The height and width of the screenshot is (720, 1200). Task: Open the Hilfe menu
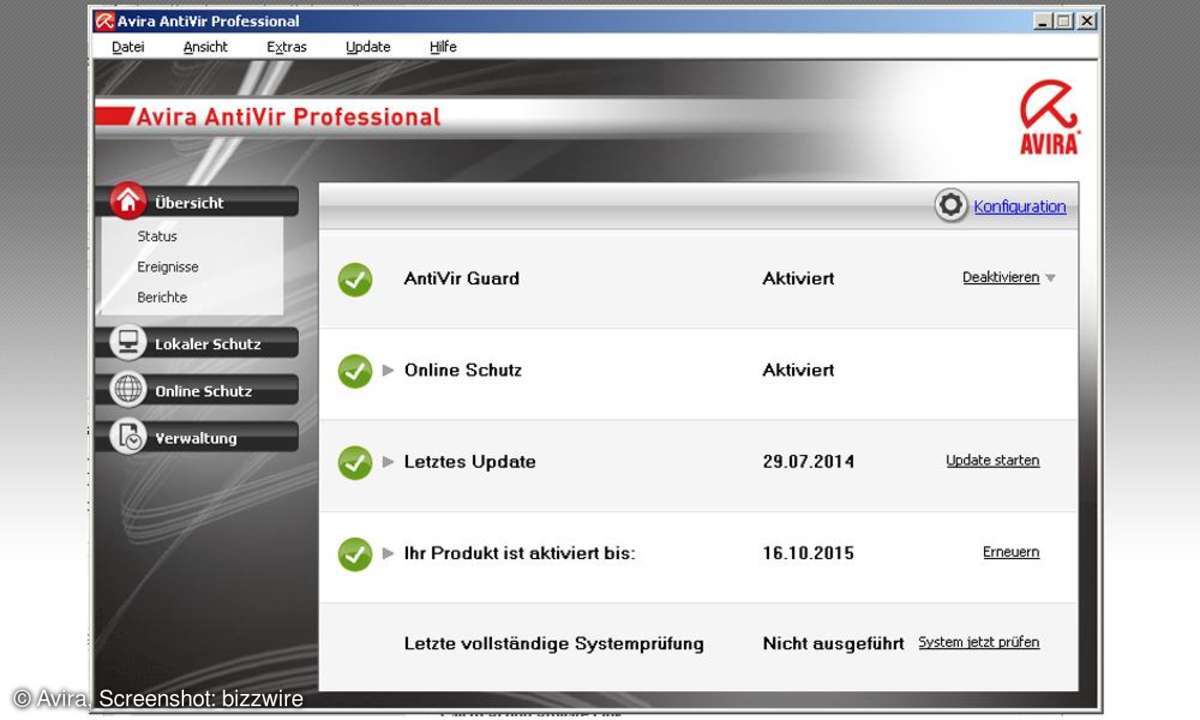point(443,47)
